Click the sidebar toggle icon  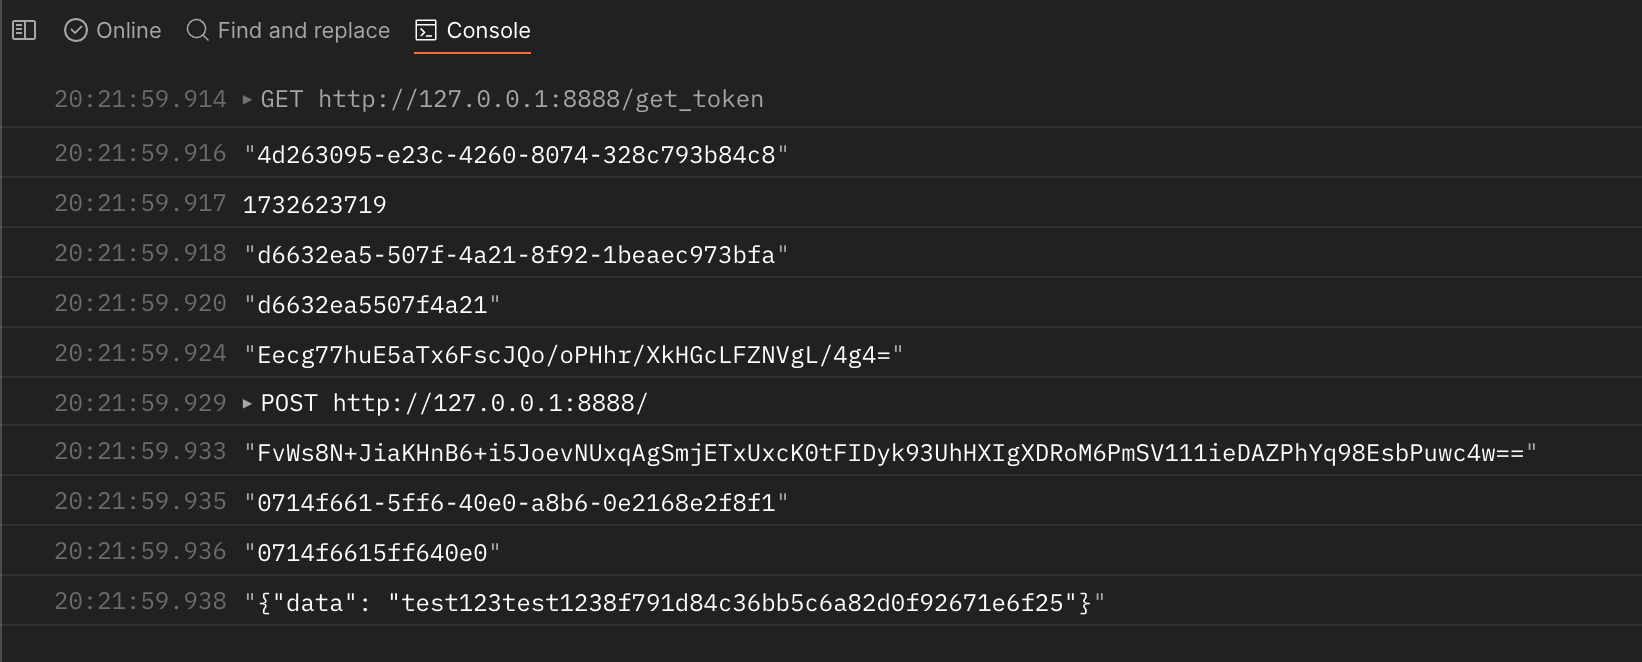(x=22, y=30)
